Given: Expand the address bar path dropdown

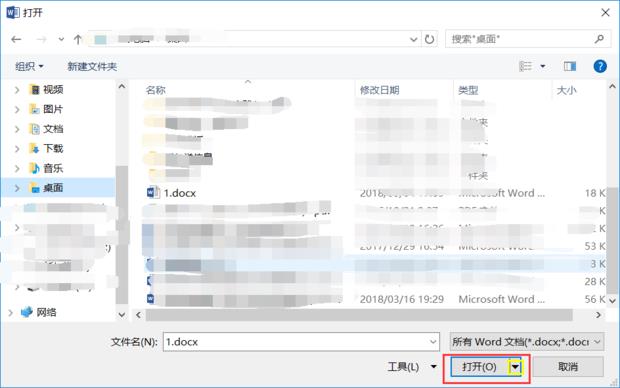Looking at the screenshot, I should tap(413, 39).
